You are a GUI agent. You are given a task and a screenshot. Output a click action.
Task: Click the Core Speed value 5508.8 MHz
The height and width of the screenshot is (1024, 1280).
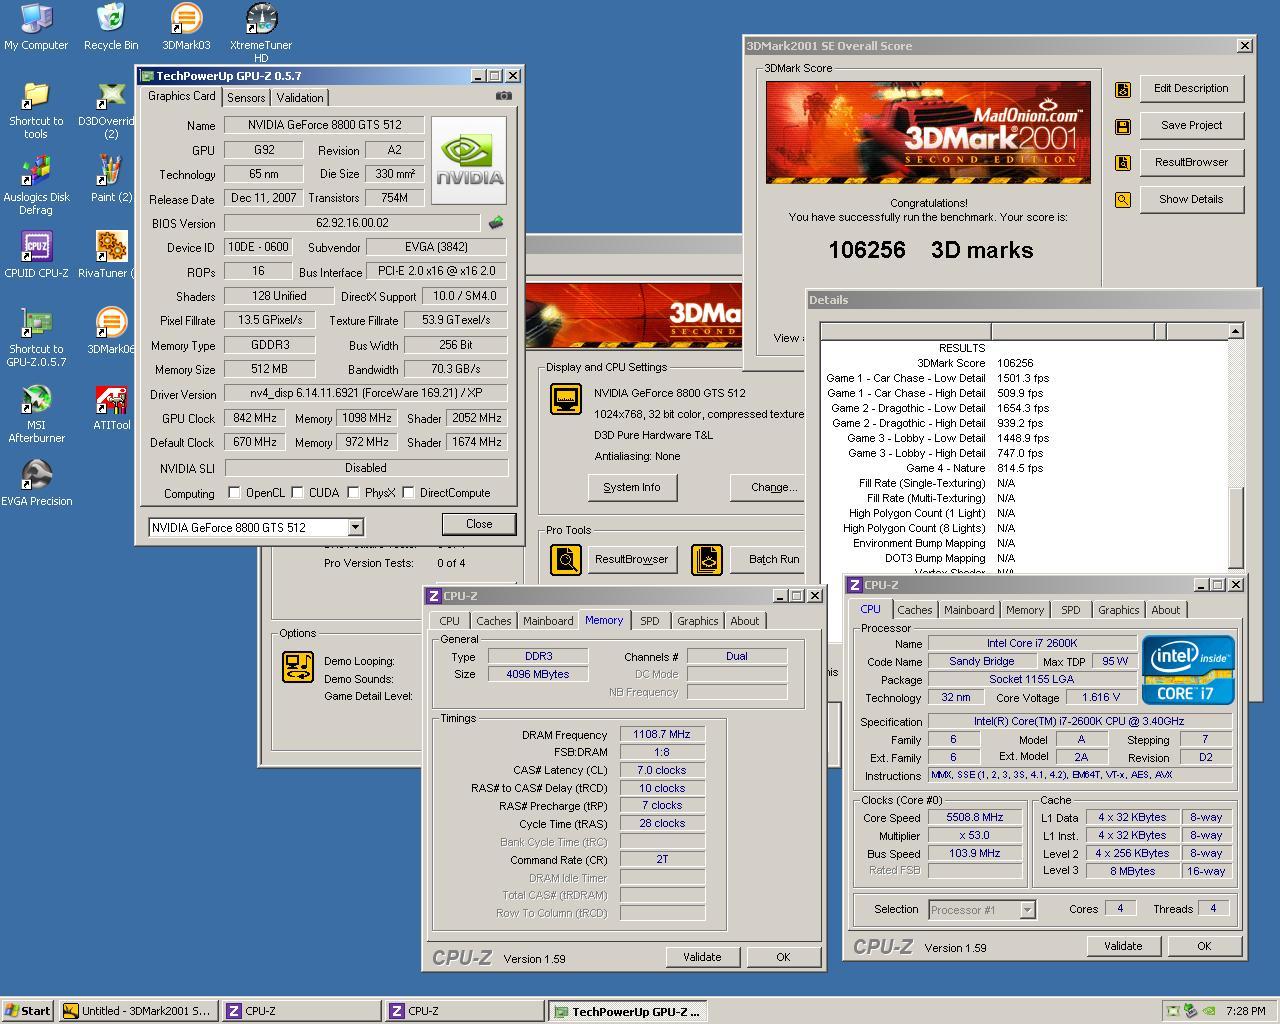tap(974, 817)
